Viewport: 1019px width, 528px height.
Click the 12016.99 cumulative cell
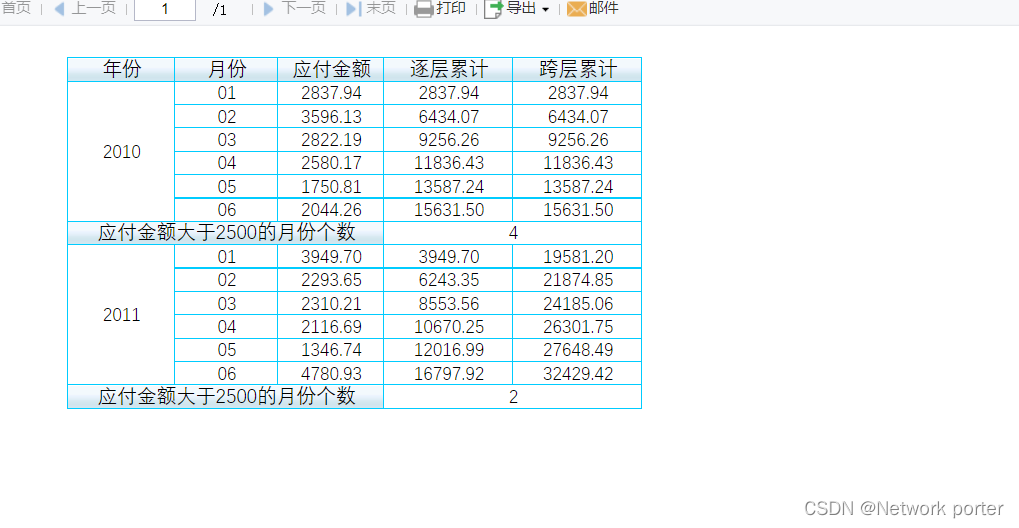coord(448,350)
